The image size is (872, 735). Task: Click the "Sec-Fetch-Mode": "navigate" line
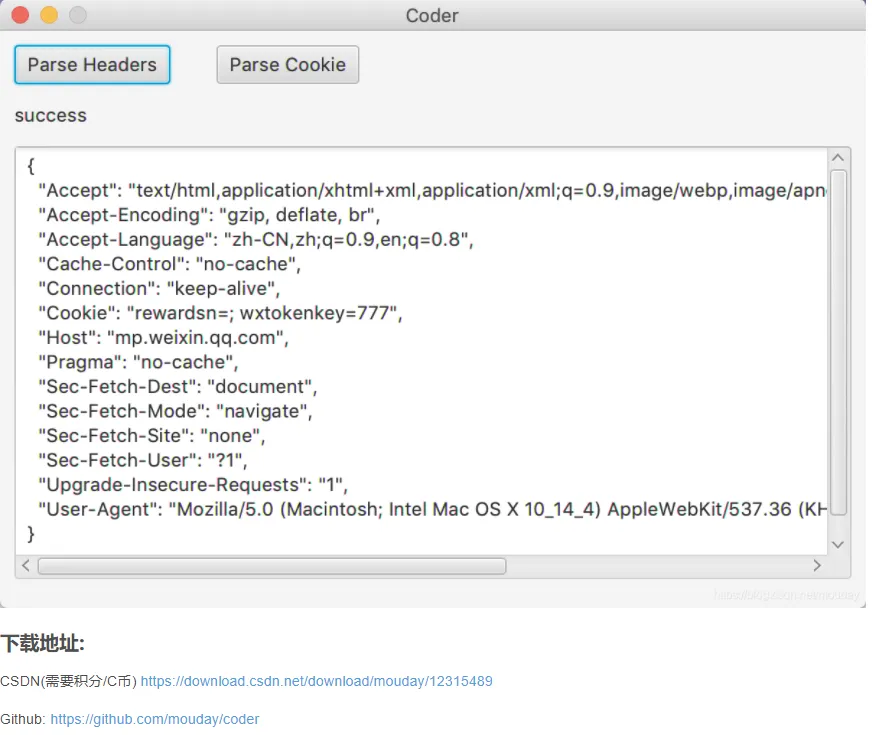(175, 411)
